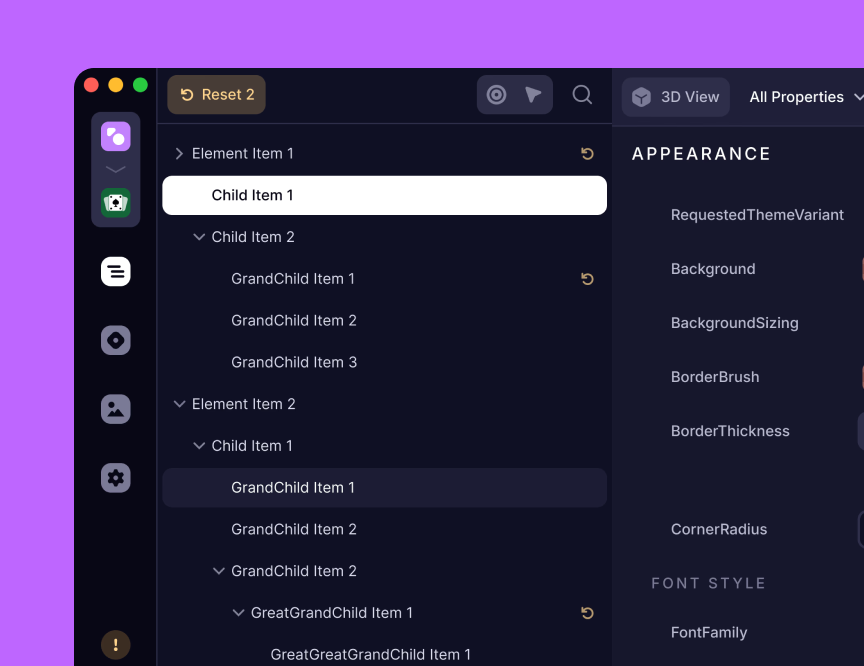
Task: Toggle the cursor pointer selection mode
Action: pyautogui.click(x=533, y=95)
